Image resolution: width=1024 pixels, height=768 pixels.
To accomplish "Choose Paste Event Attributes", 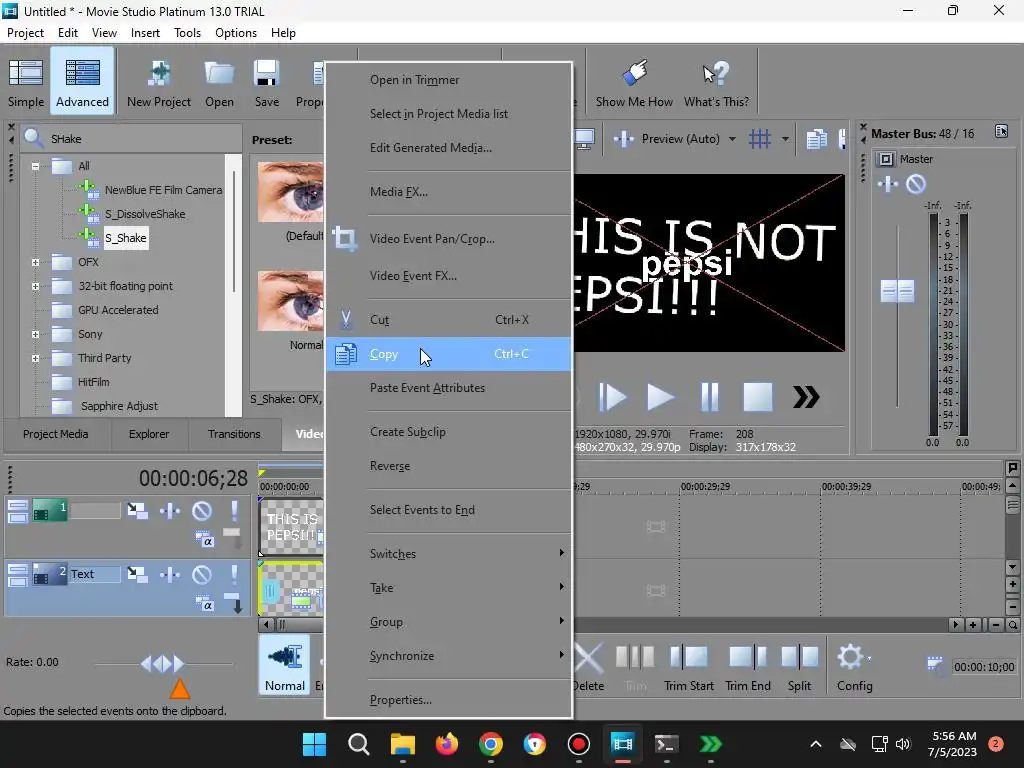I will click(449, 388).
